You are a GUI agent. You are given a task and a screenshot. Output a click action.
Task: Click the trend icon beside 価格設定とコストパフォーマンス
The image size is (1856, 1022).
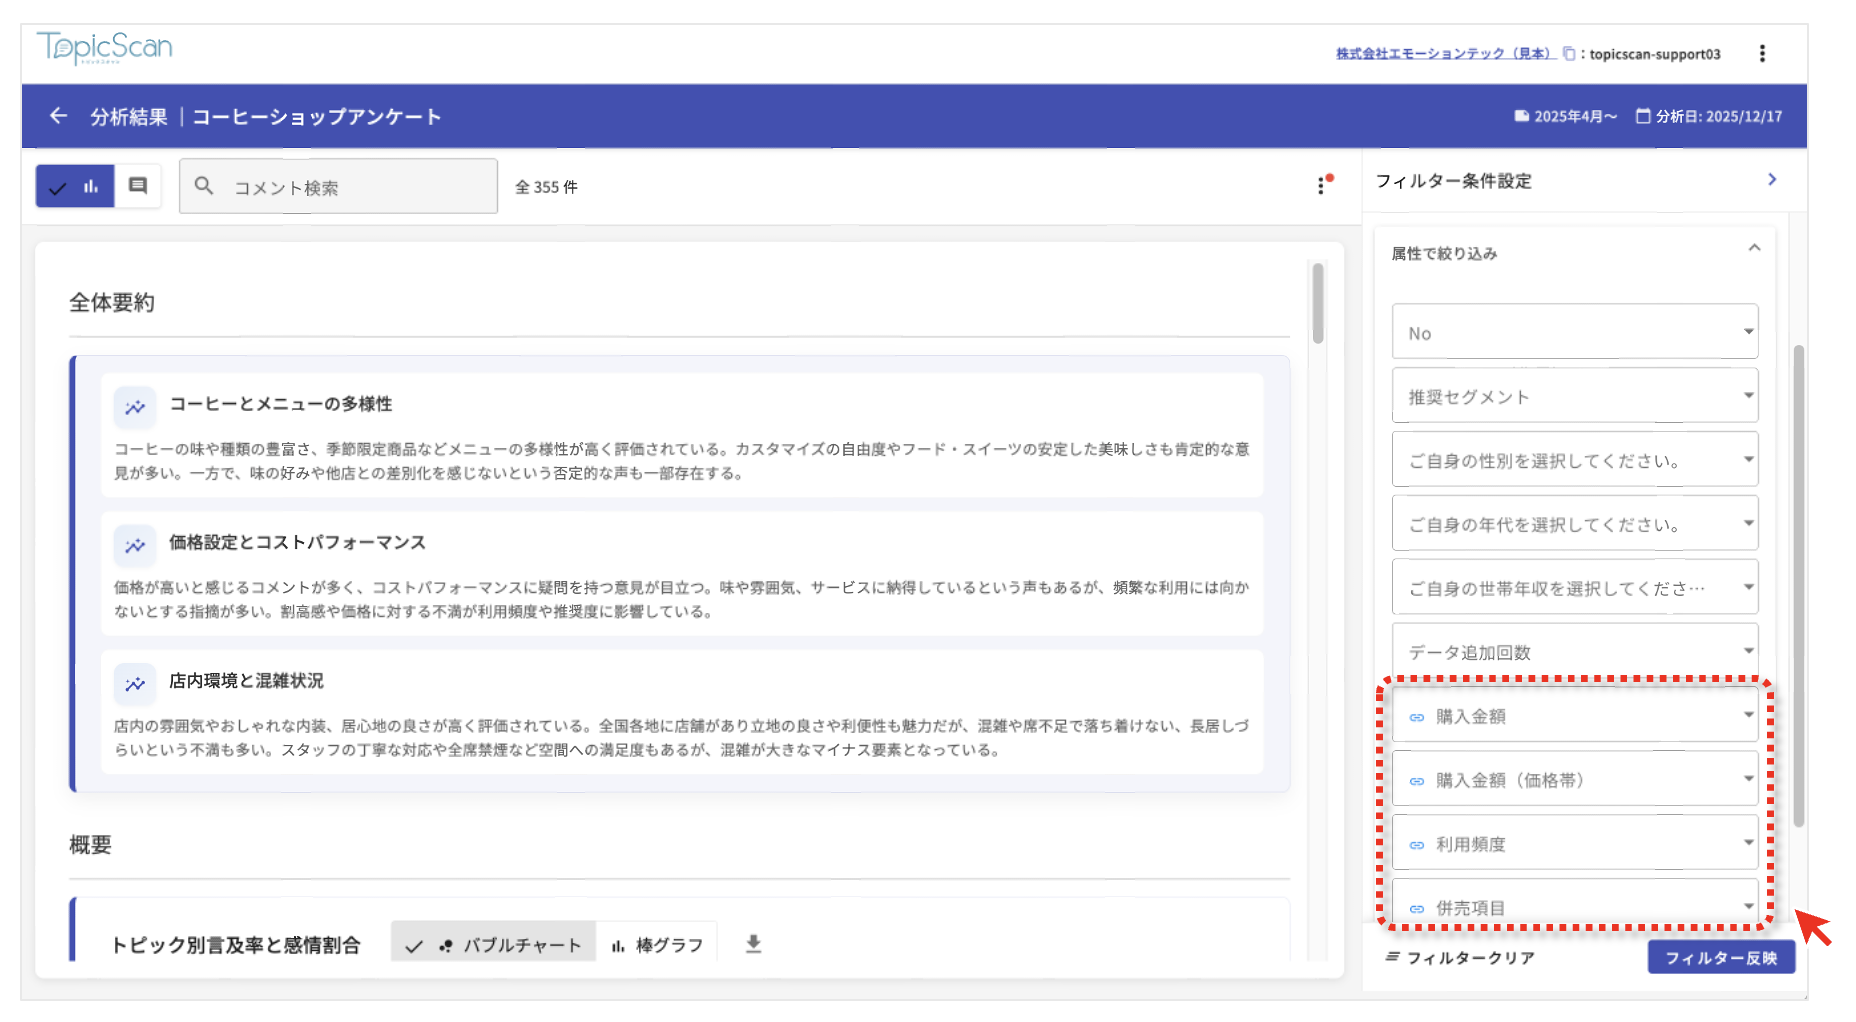coord(135,545)
